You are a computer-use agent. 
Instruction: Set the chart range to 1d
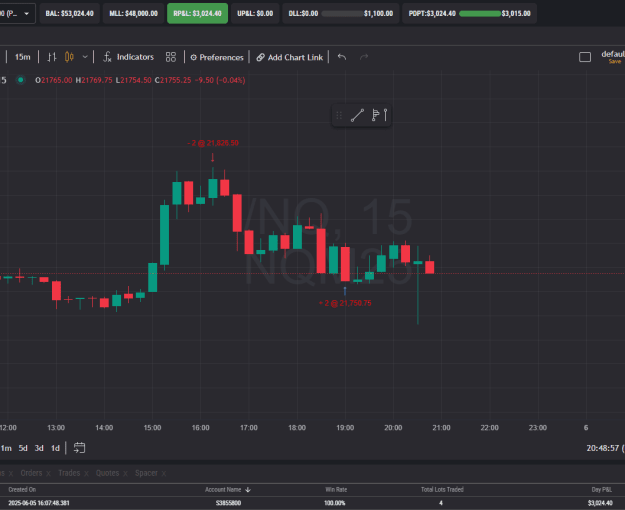click(x=55, y=448)
